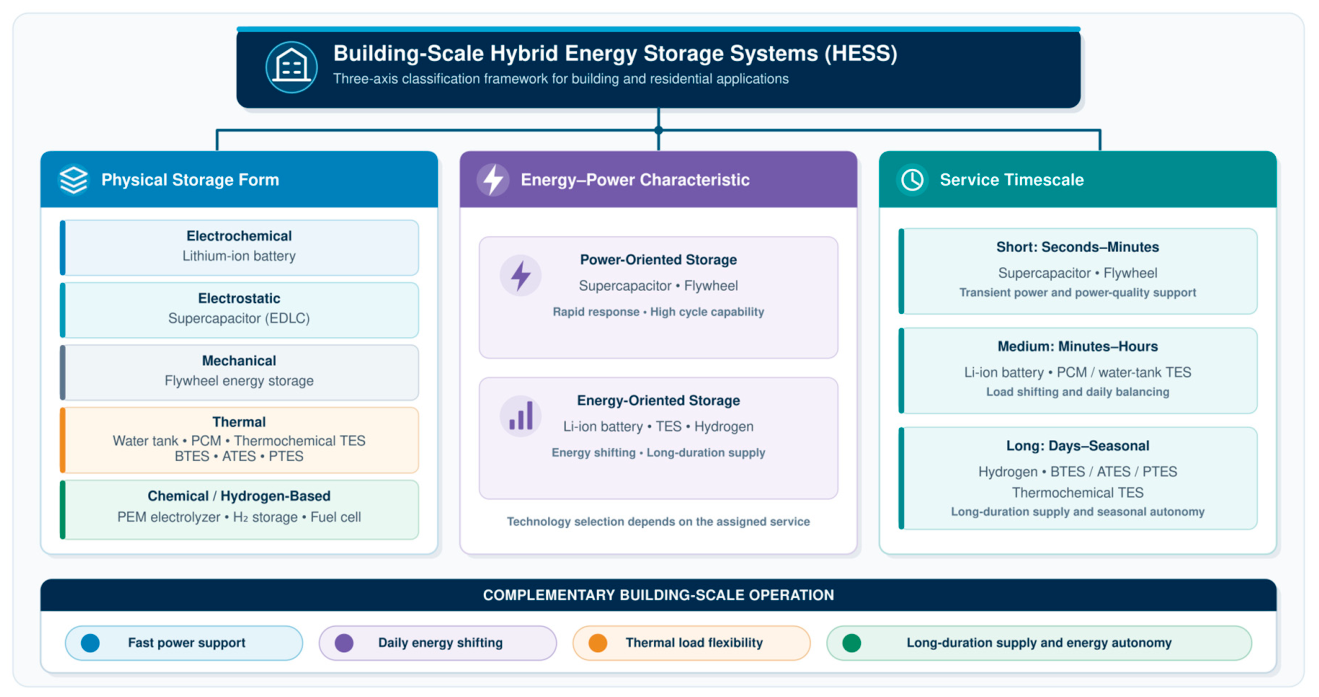Click the "Mechanical" label
The image size is (1319, 697).
point(239,361)
